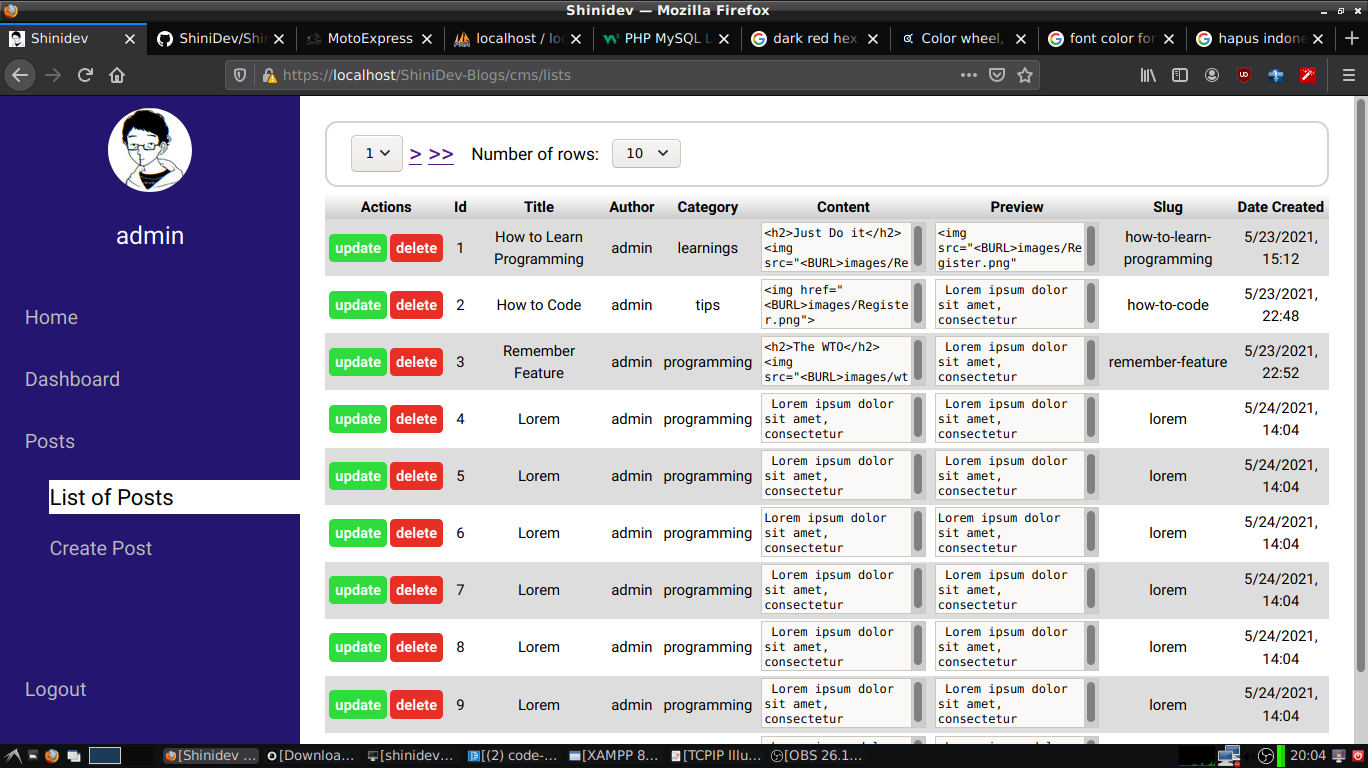Update post with Id 5
This screenshot has width=1368, height=768.
click(358, 476)
